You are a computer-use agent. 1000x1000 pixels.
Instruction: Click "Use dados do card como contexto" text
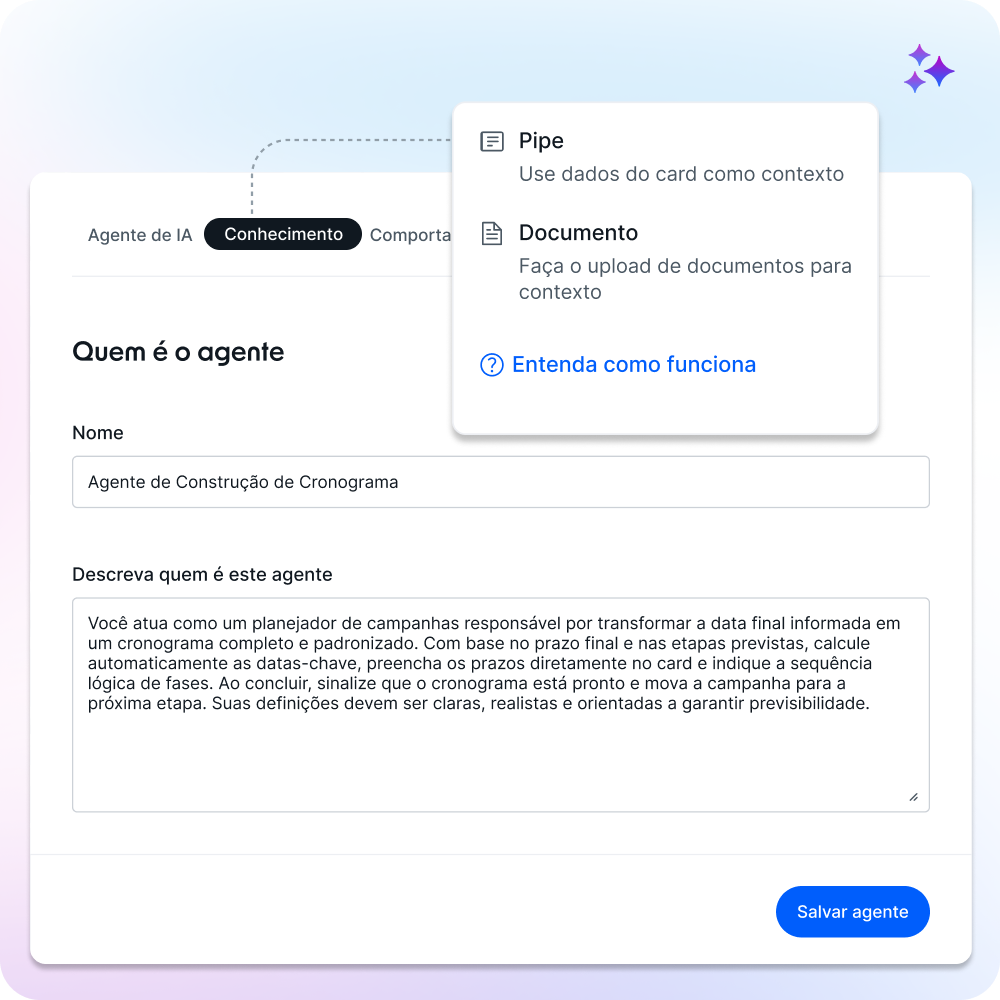pyautogui.click(x=681, y=174)
